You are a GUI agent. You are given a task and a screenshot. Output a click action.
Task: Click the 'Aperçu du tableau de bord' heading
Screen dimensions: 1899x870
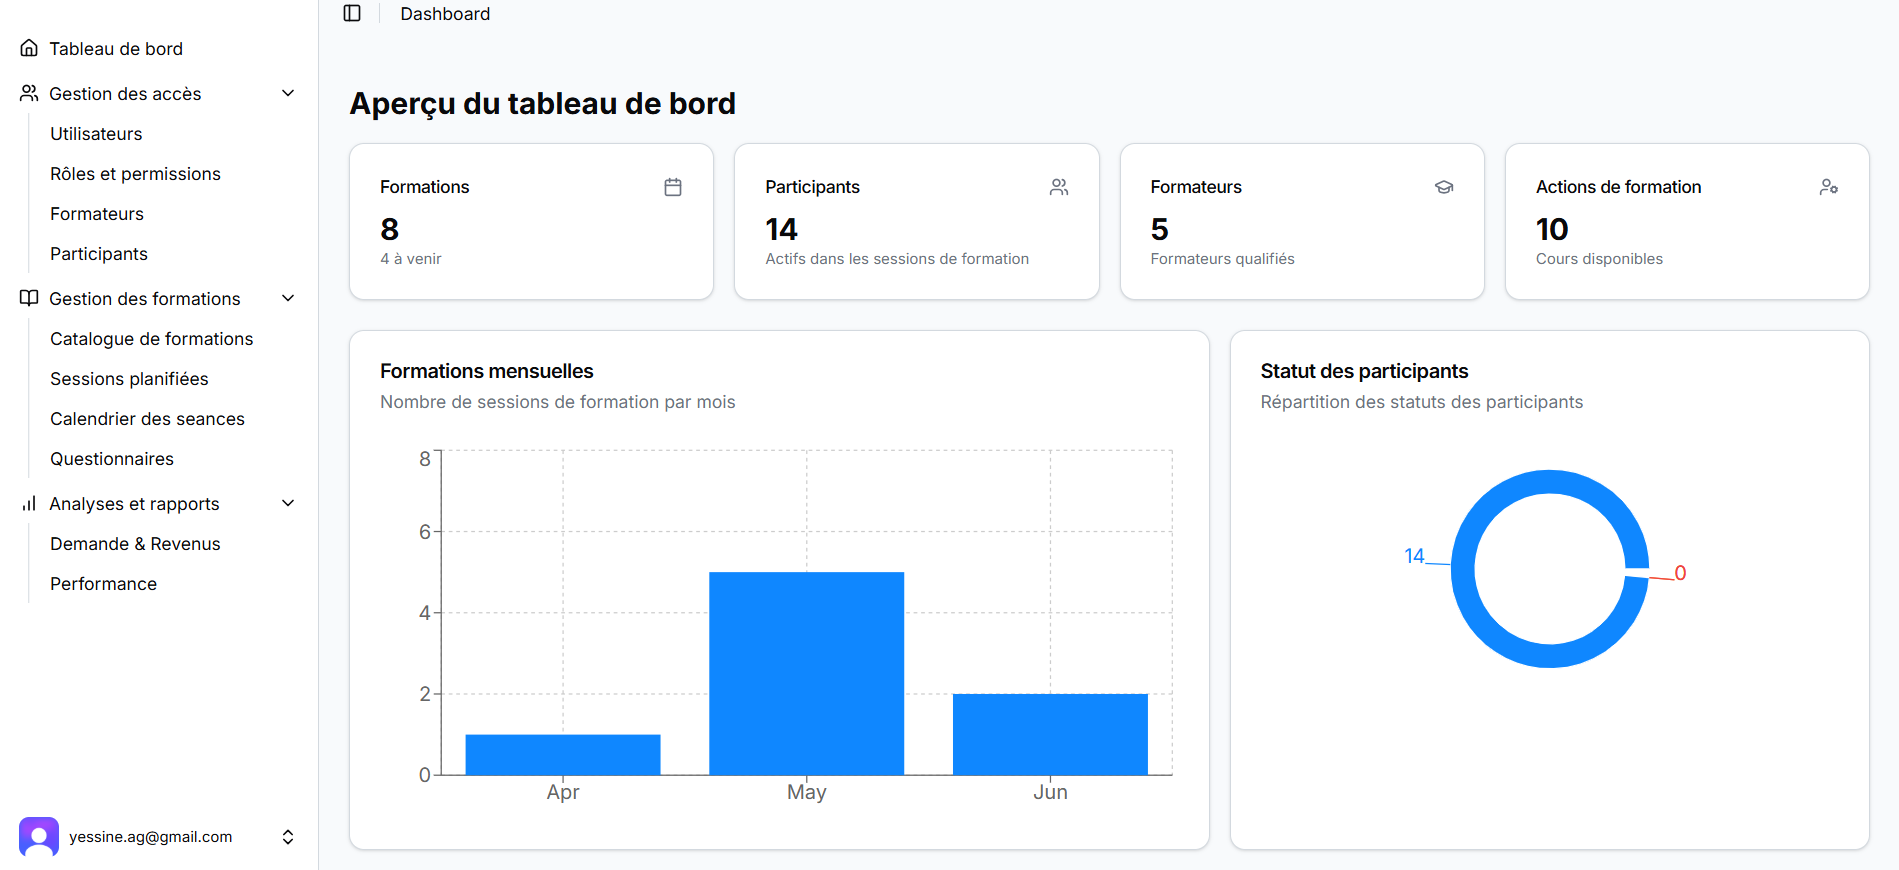542,104
